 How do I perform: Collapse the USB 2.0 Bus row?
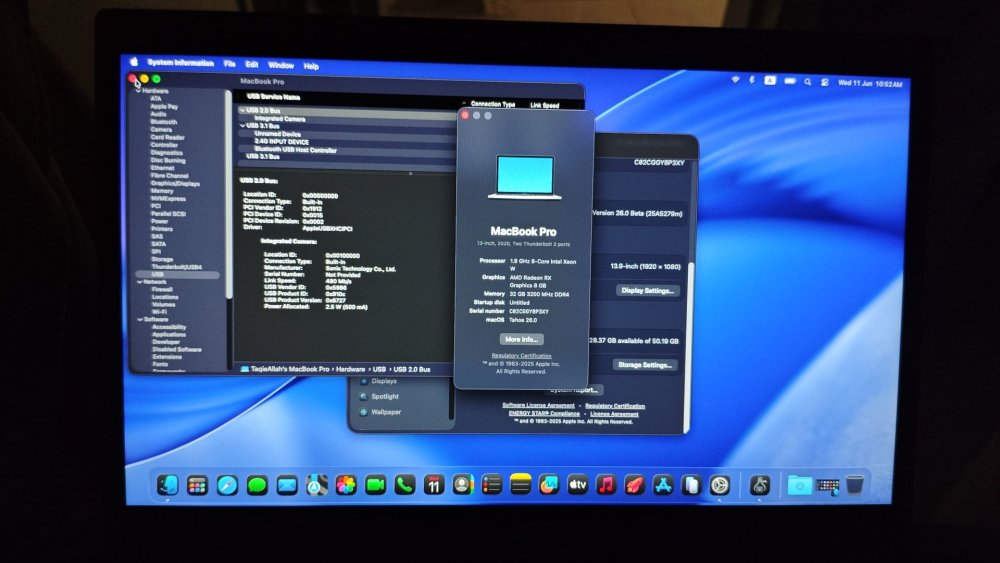point(242,110)
